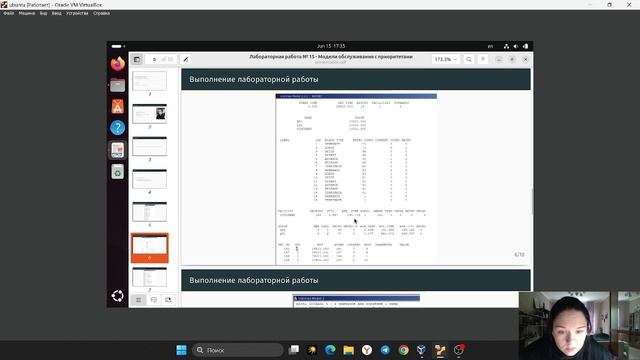Select page 7 thumbnail in sidebar
Image resolution: width=640 pixels, height=360 pixels.
[149, 277]
